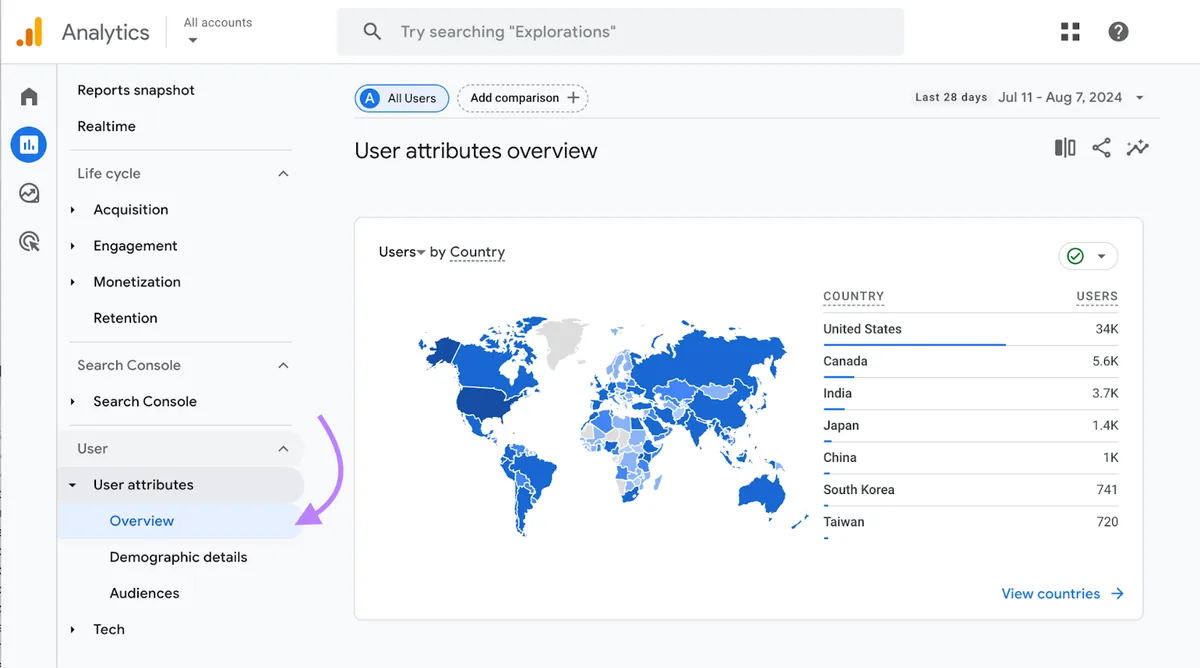Open the Audiences report
Viewport: 1200px width, 668px height.
(x=144, y=593)
